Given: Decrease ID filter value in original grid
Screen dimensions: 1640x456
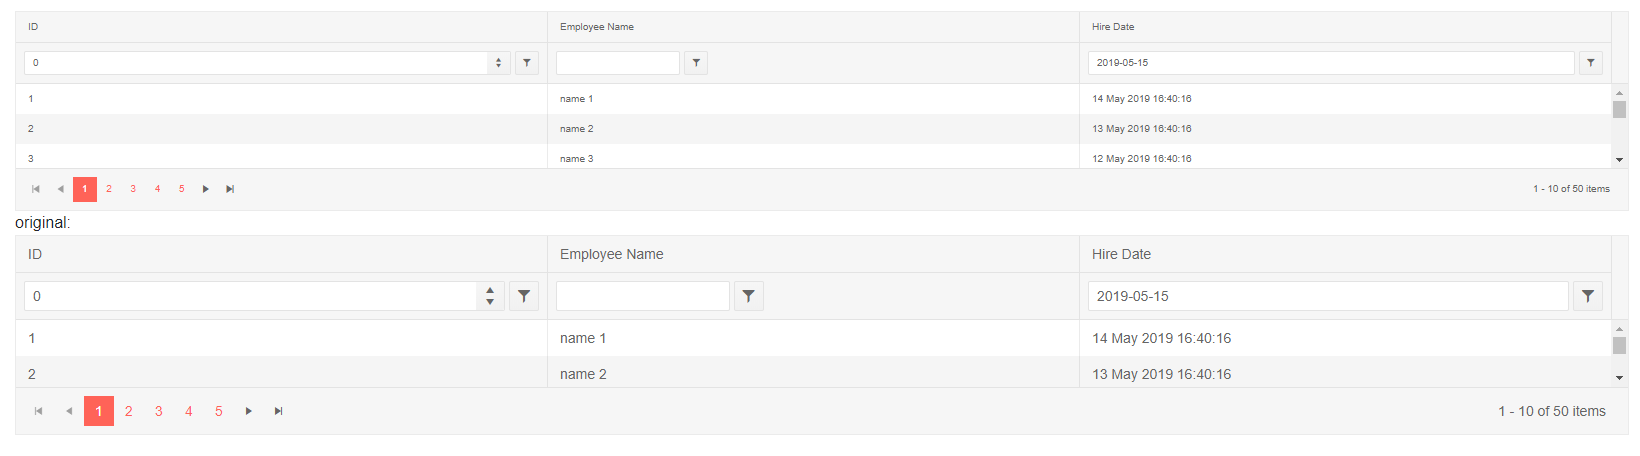Looking at the screenshot, I should tap(490, 301).
